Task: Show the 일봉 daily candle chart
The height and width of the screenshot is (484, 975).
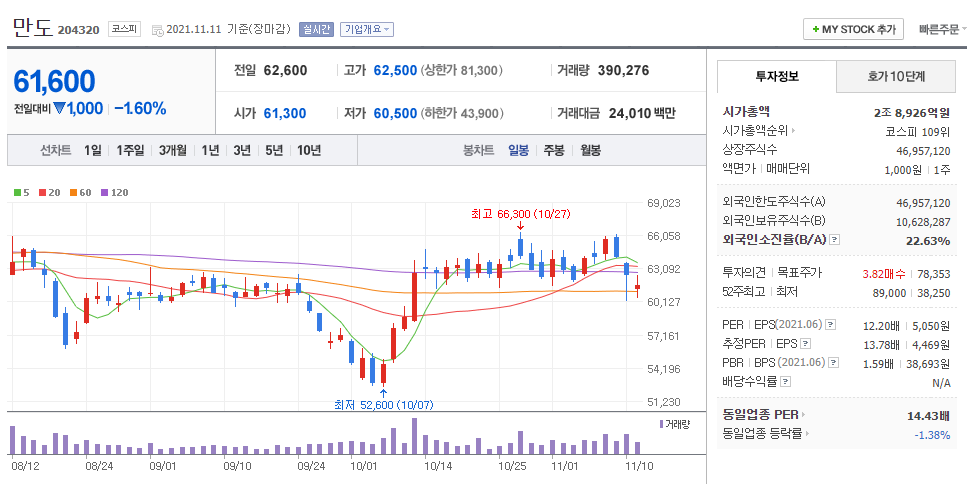Action: pos(519,150)
